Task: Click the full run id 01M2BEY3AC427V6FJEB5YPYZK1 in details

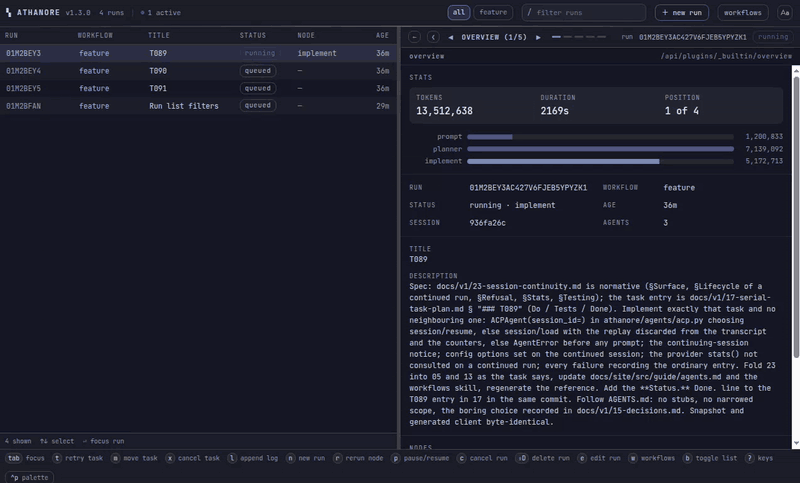Action: (528, 188)
